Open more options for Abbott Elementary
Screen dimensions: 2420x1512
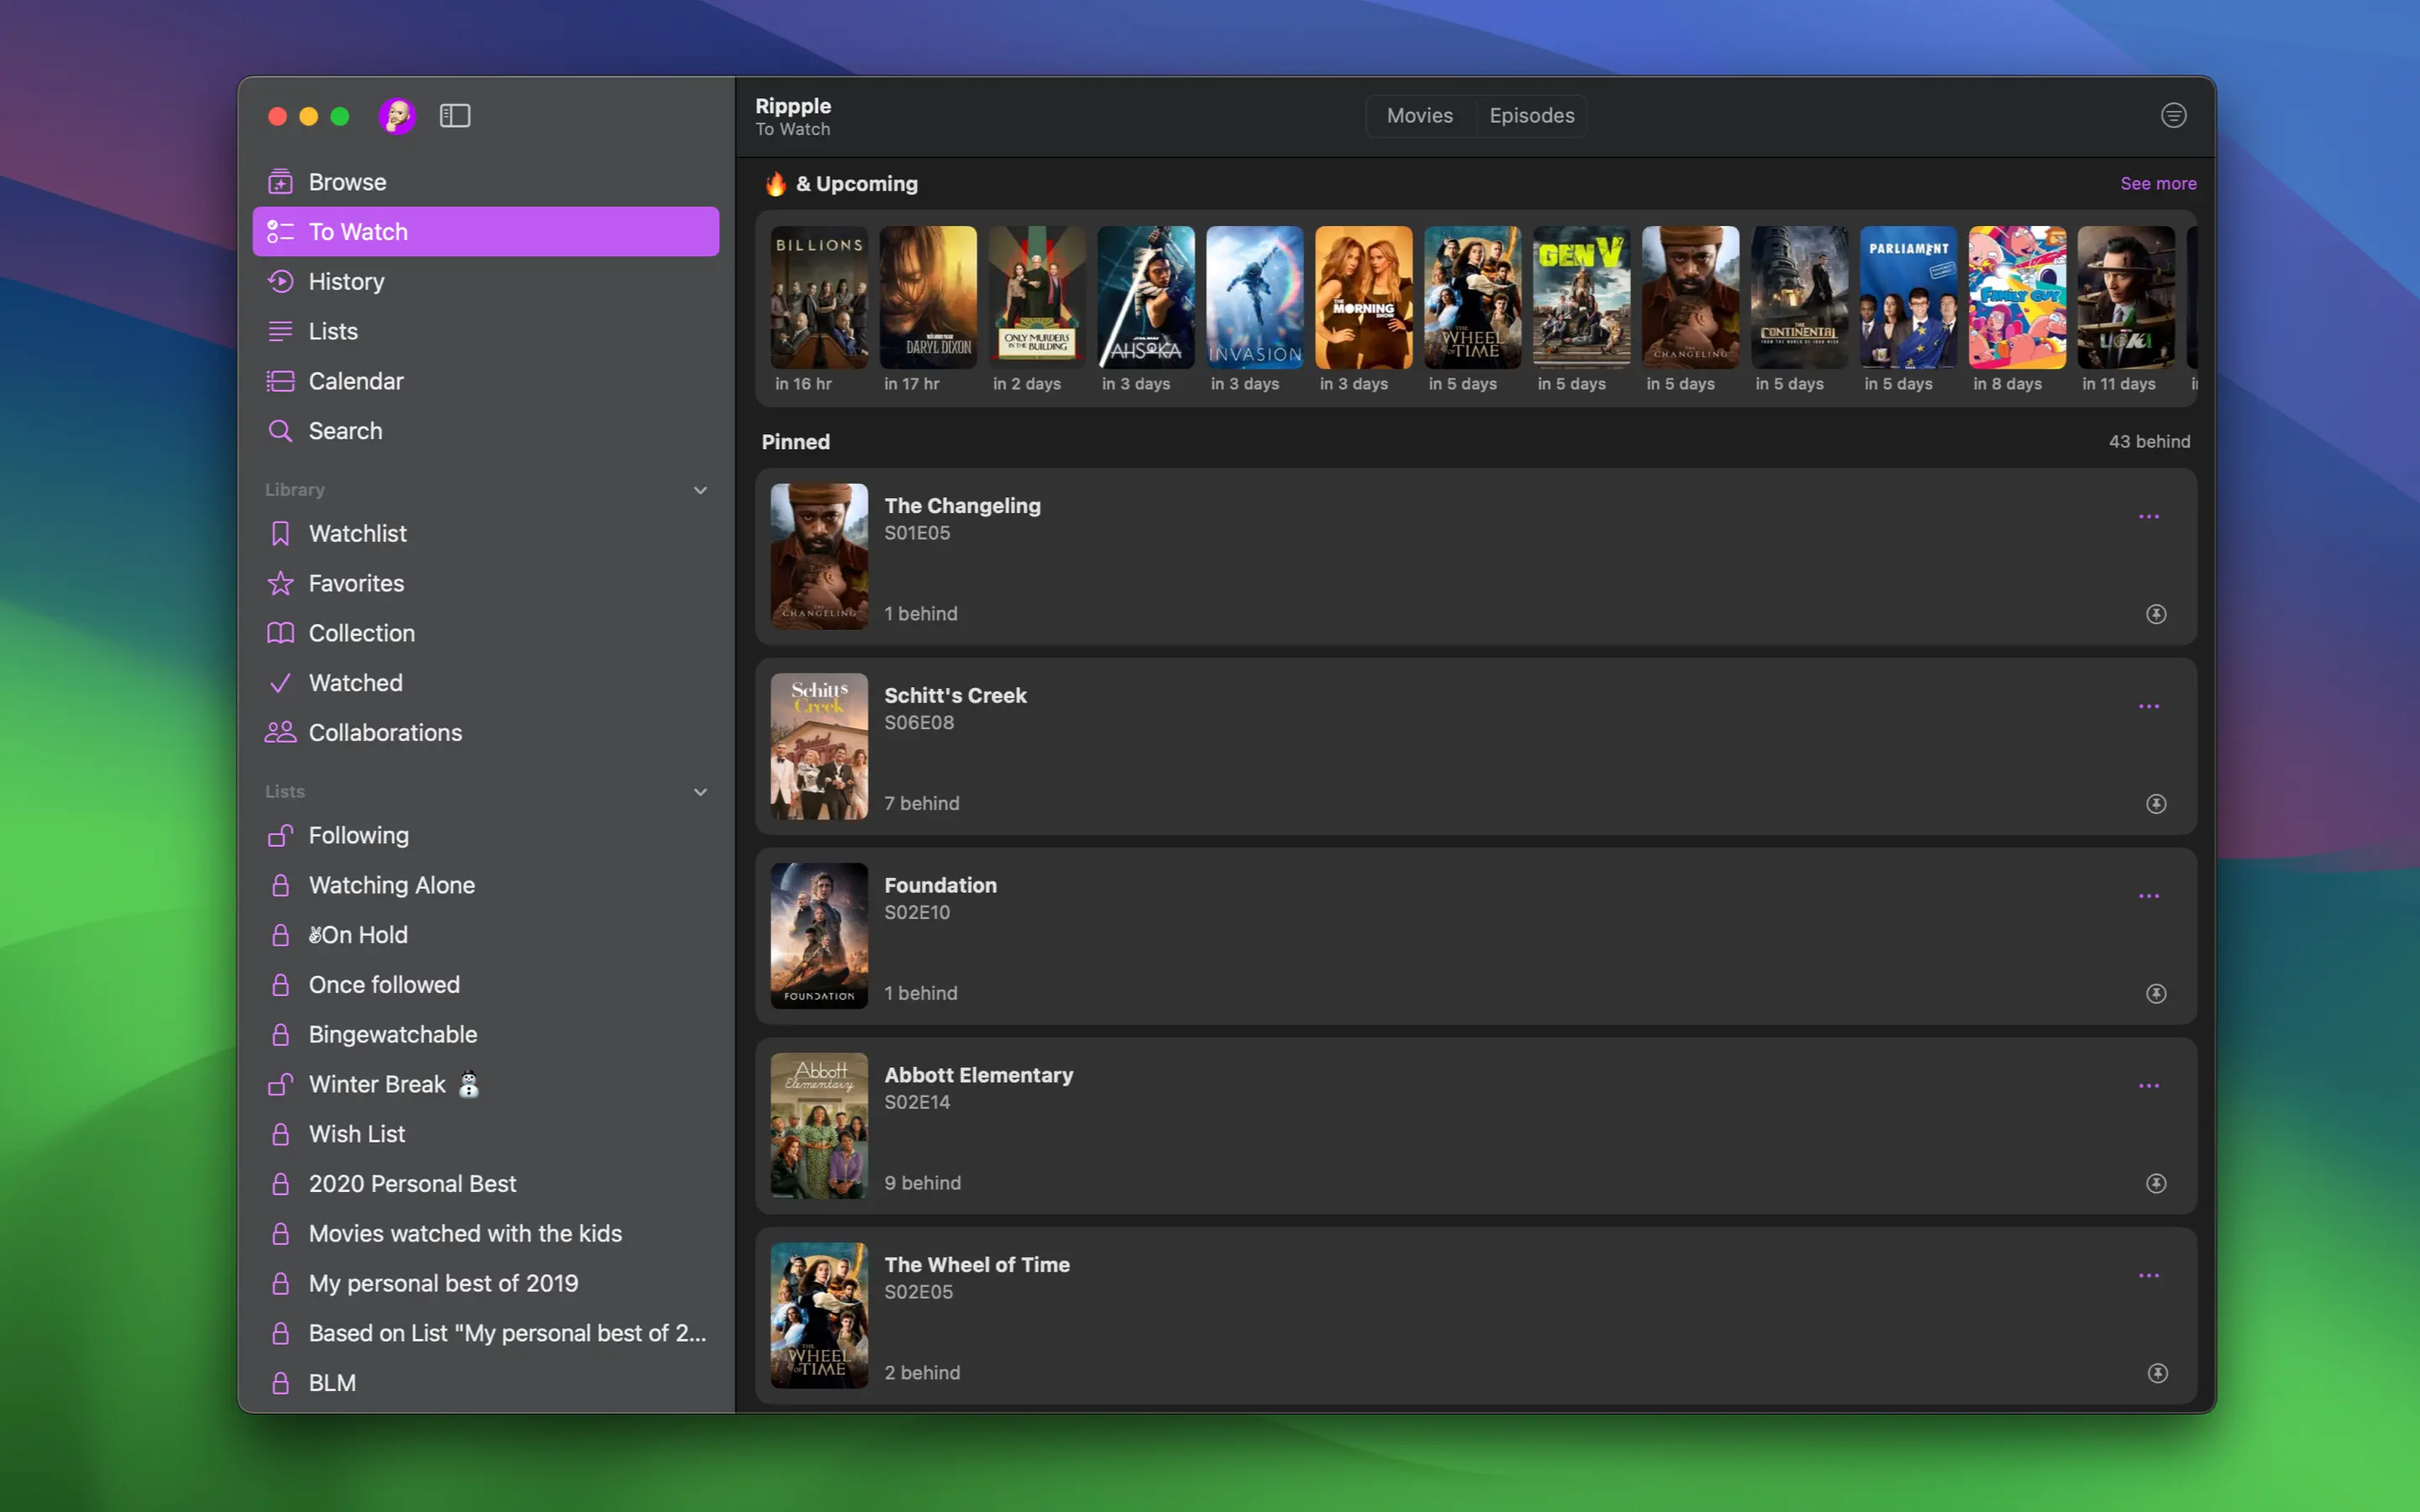2148,1086
